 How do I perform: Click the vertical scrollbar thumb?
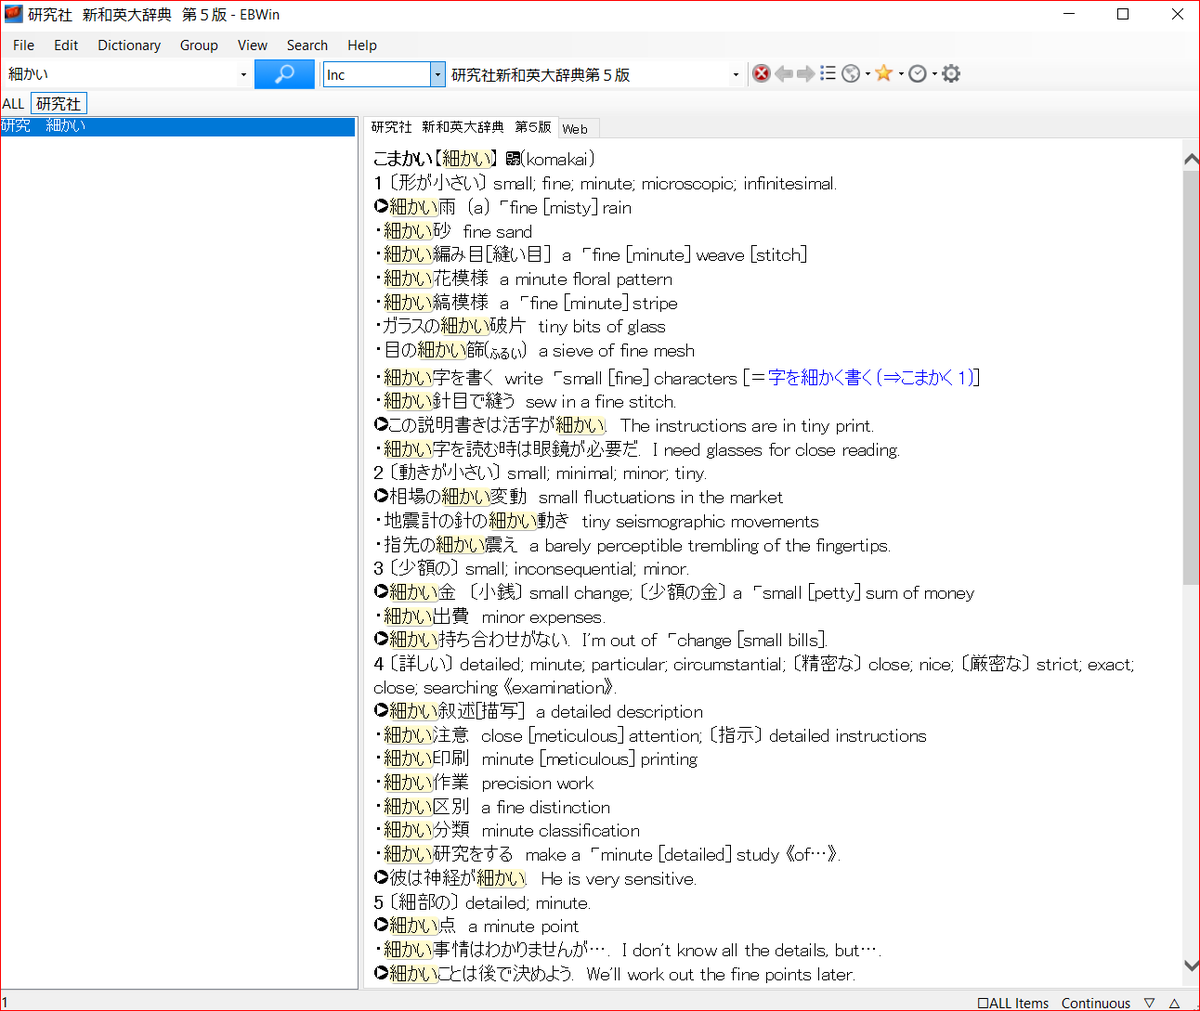pos(1191,378)
